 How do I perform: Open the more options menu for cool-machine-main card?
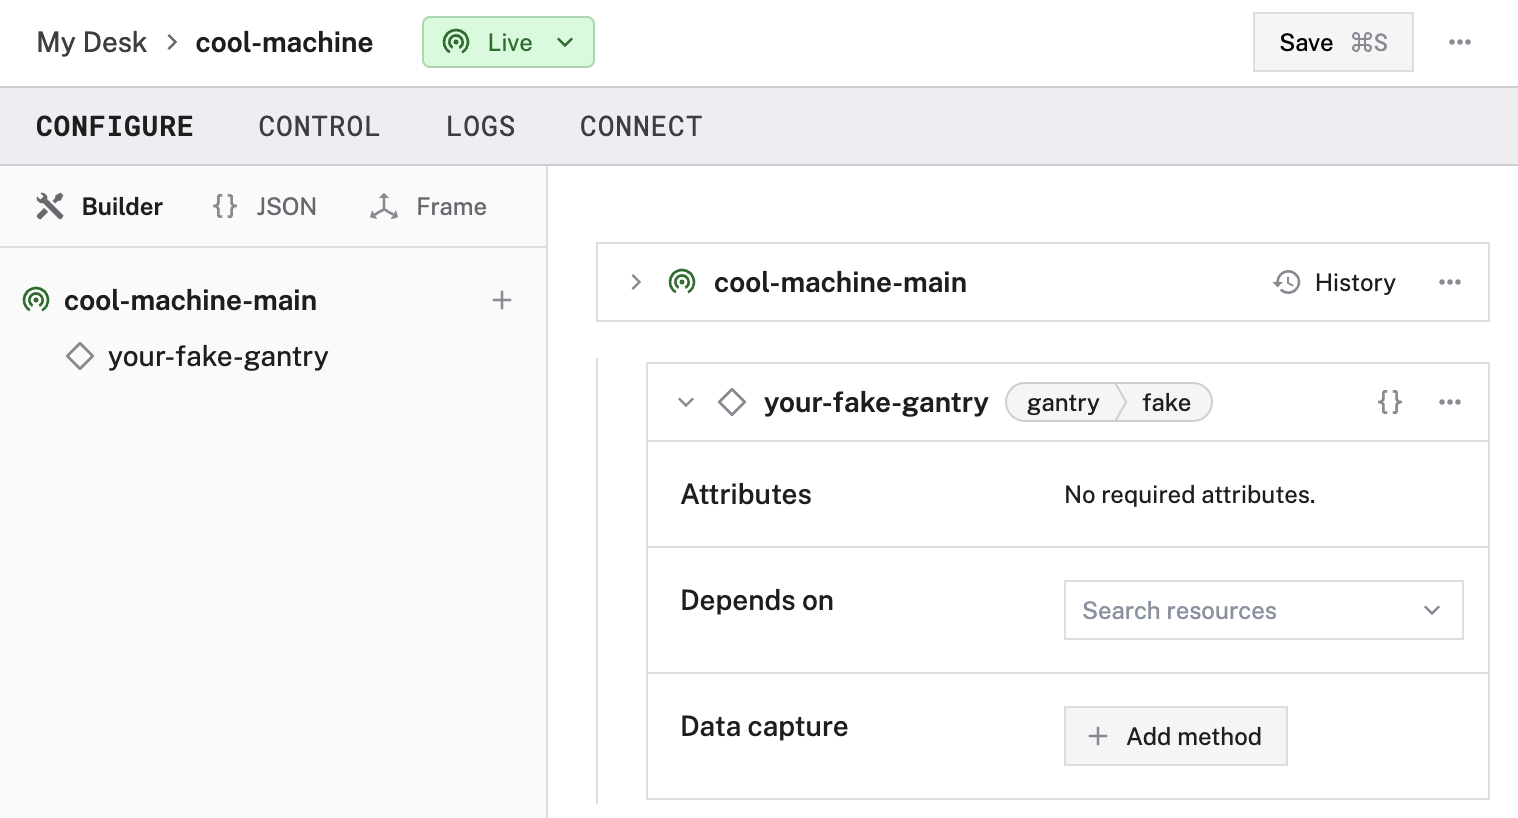point(1449,283)
